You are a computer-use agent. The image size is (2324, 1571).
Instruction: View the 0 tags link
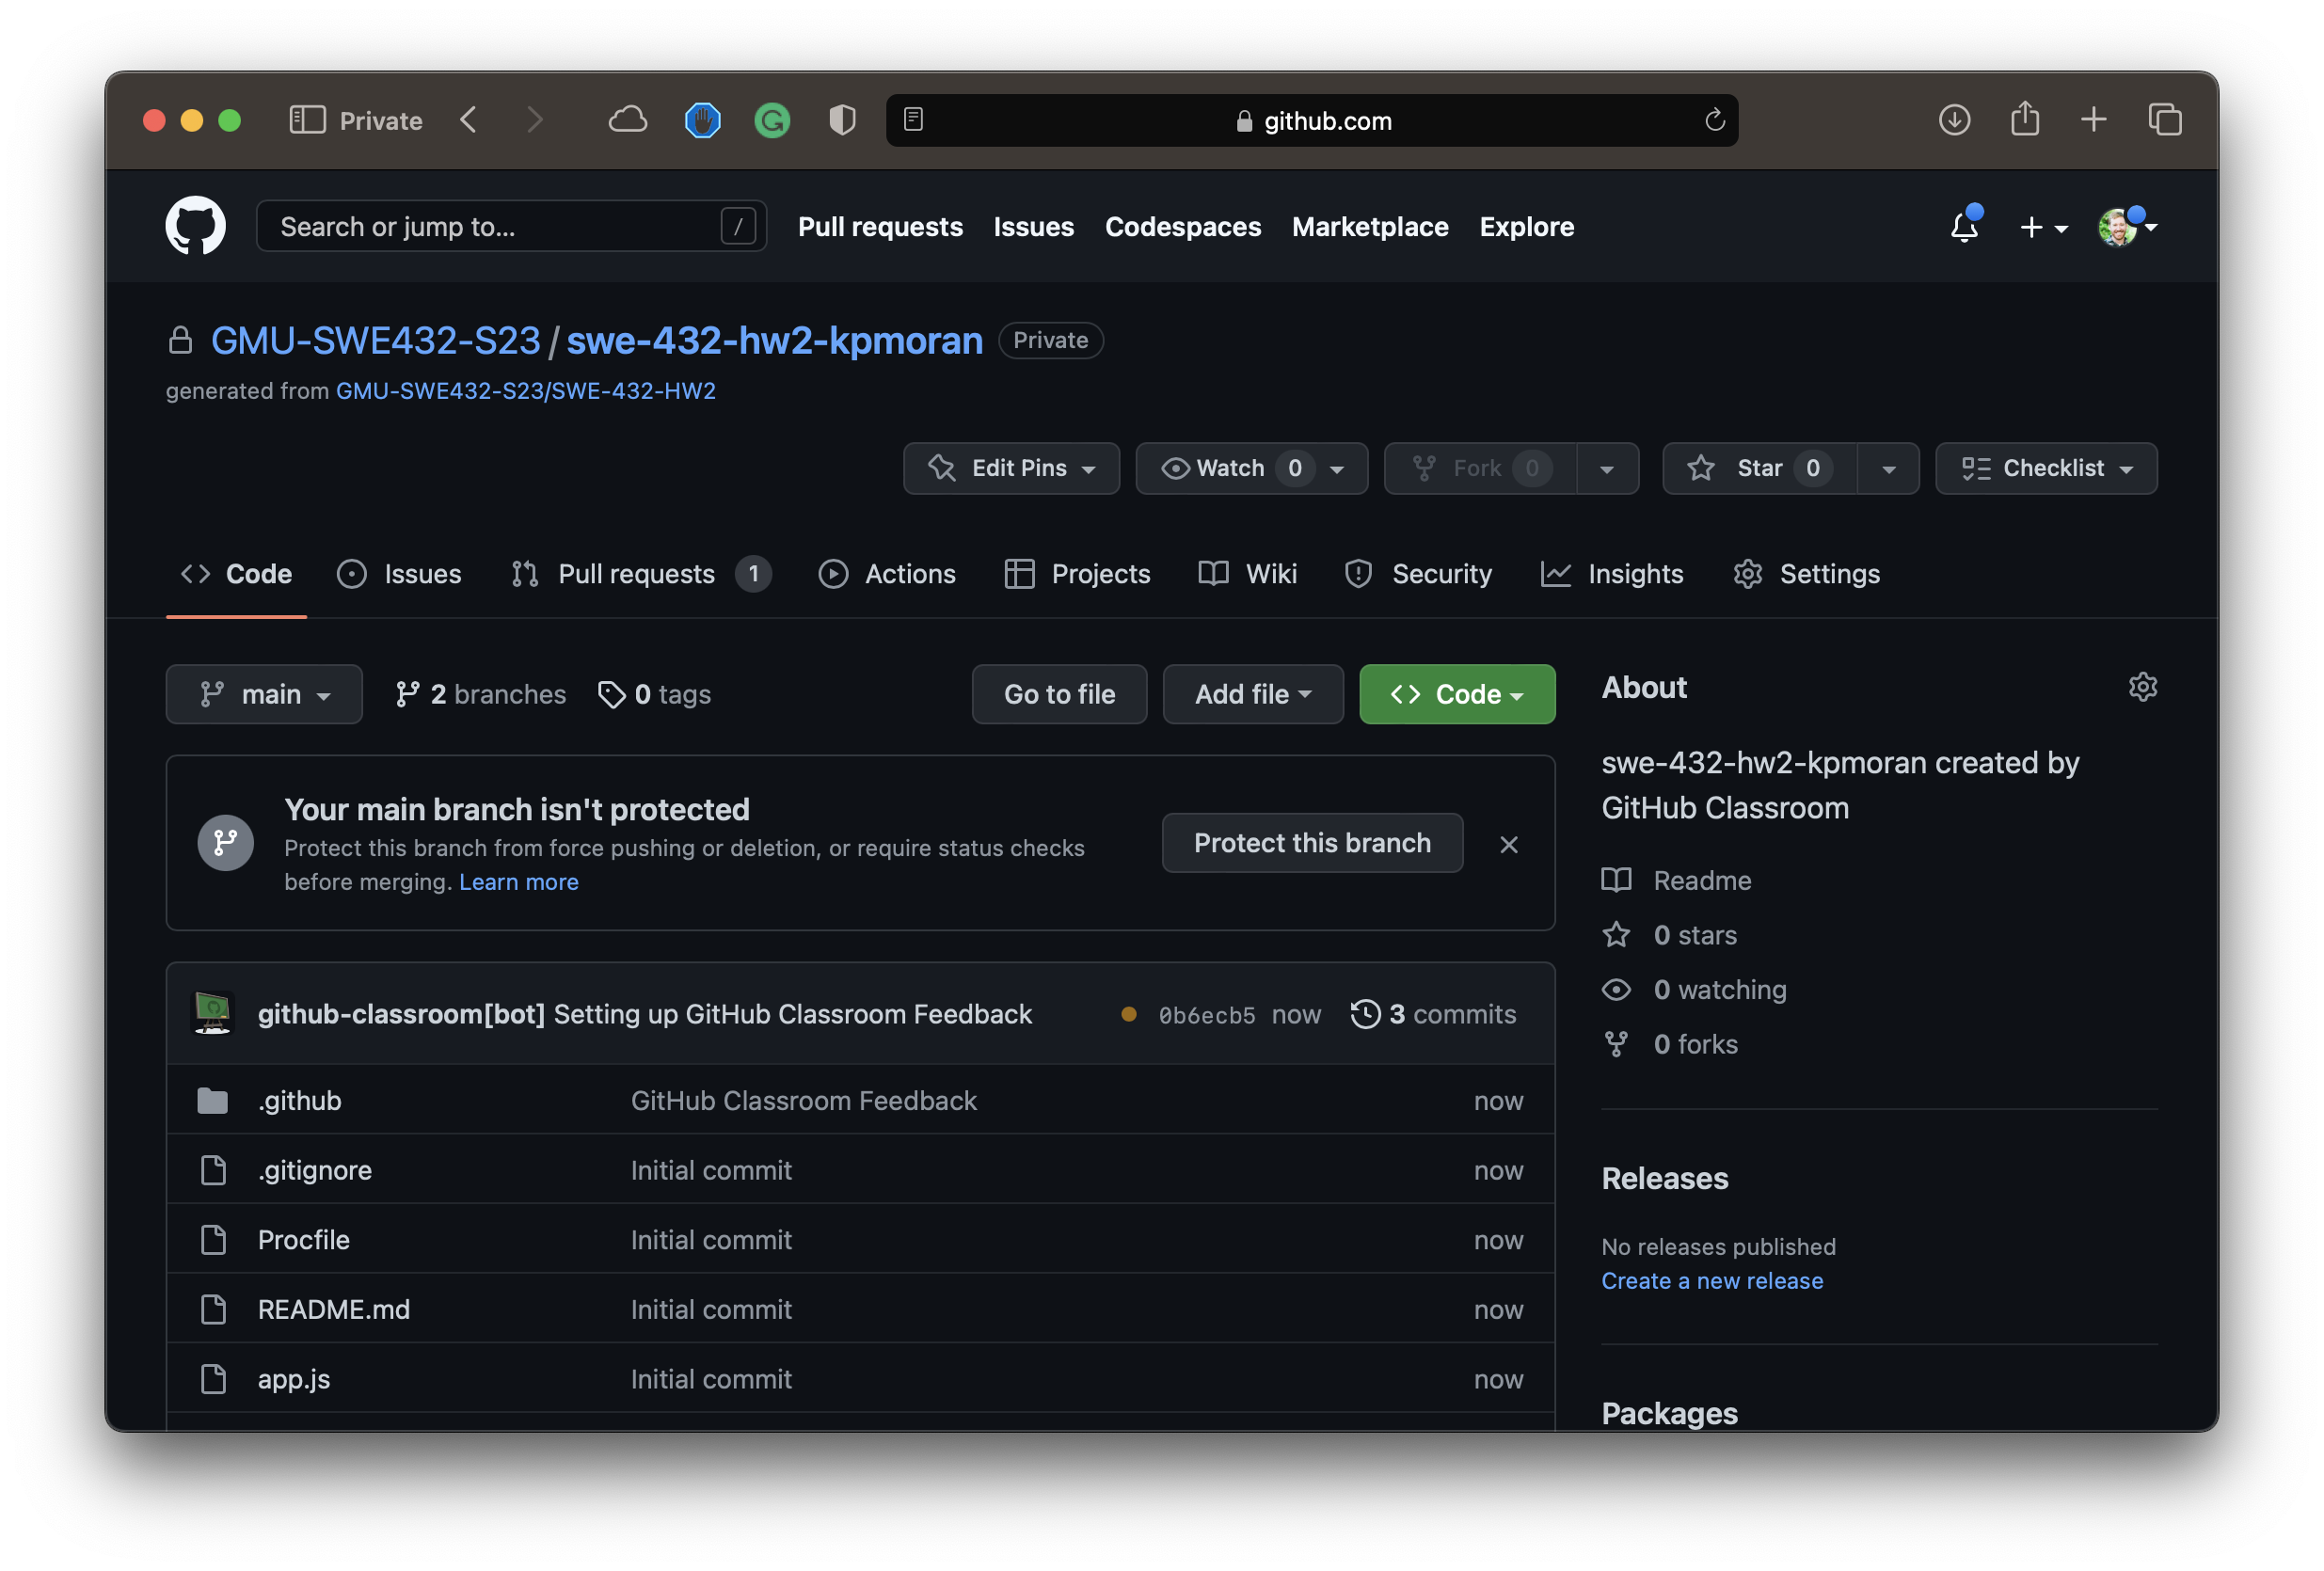click(655, 694)
